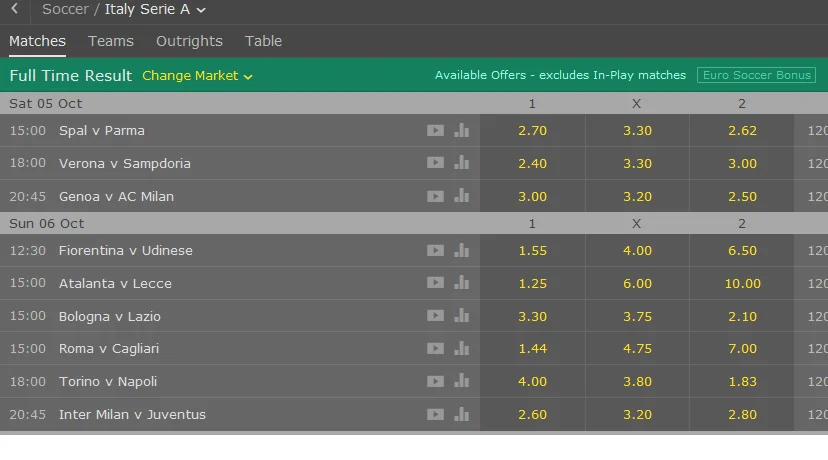828x460 pixels.
Task: Select Juventus win odds 2.80
Action: (742, 414)
